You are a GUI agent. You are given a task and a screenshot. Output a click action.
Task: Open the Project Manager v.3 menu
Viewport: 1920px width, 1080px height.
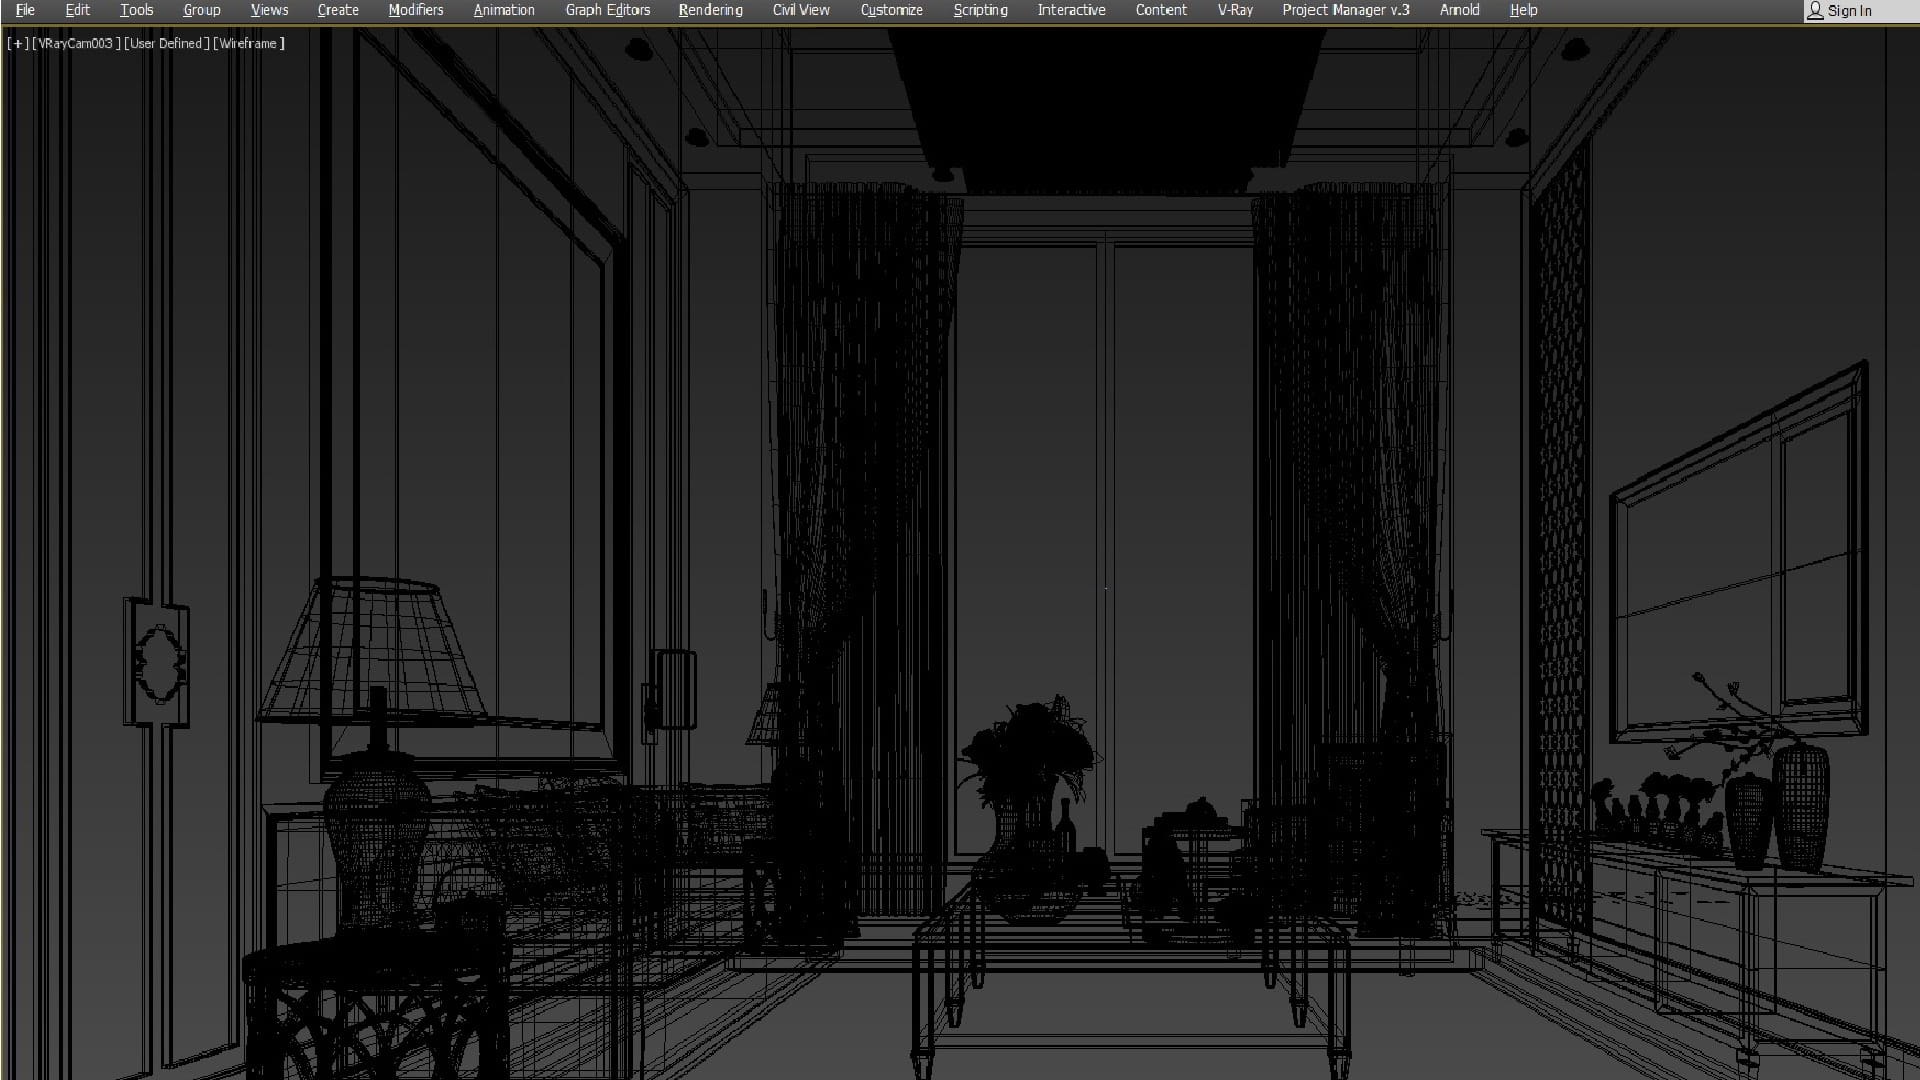click(1345, 10)
